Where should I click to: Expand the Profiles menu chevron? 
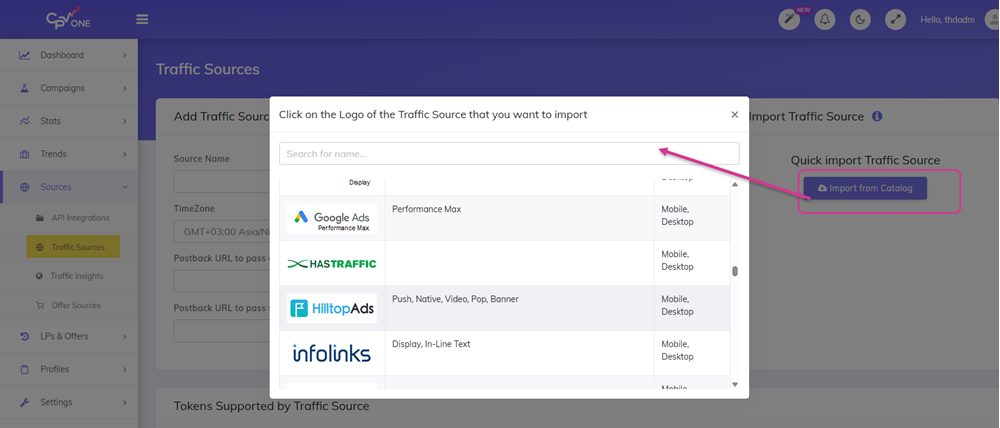pyautogui.click(x=125, y=369)
